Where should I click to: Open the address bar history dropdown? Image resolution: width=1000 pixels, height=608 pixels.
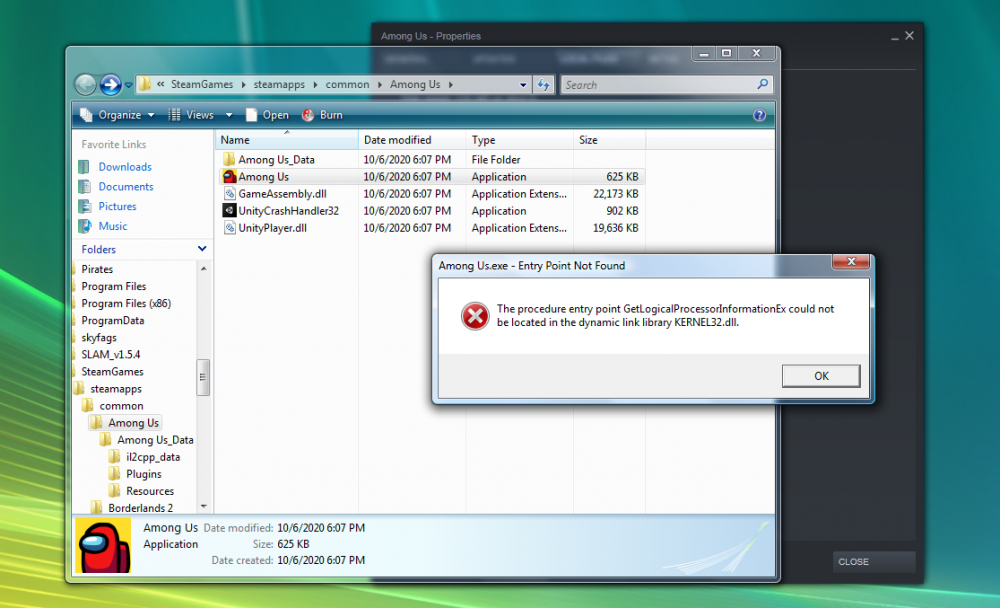coord(524,85)
